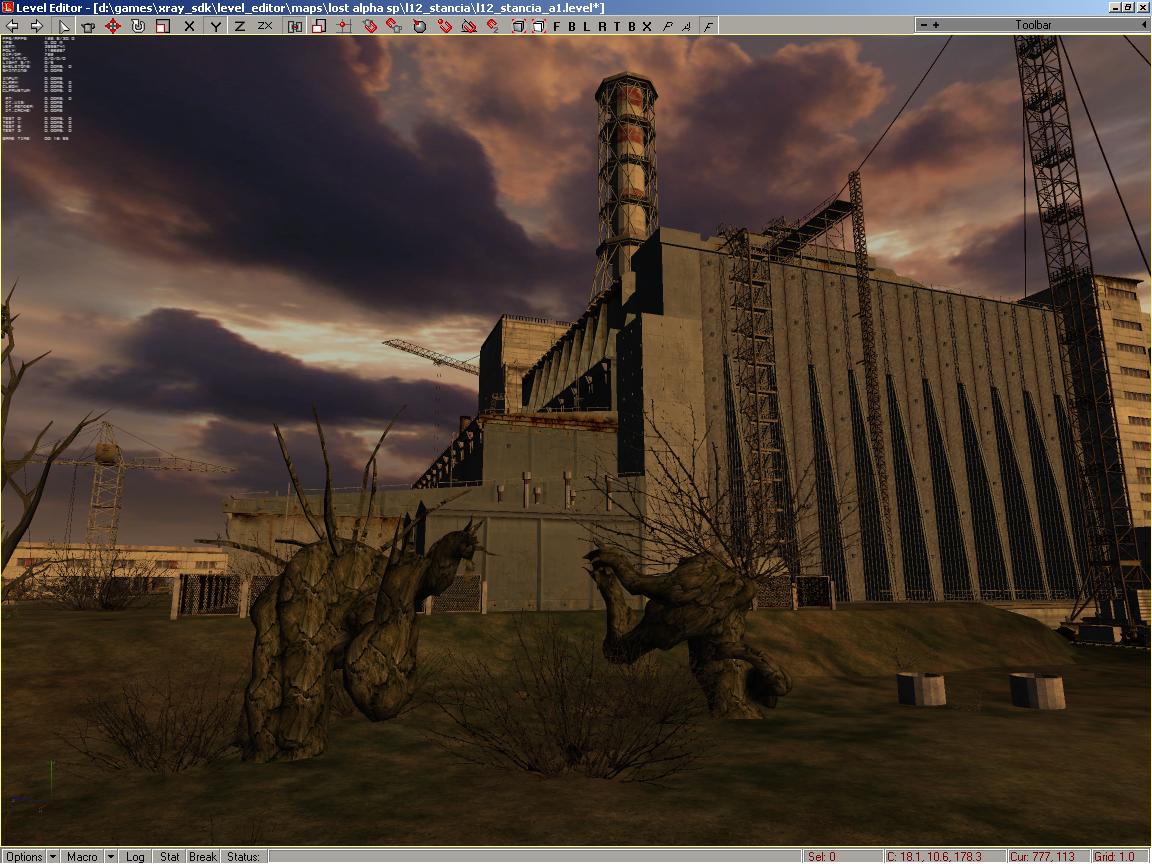Toggle the non-uniform scale icon
Image resolution: width=1152 pixels, height=864 pixels.
[x=319, y=26]
